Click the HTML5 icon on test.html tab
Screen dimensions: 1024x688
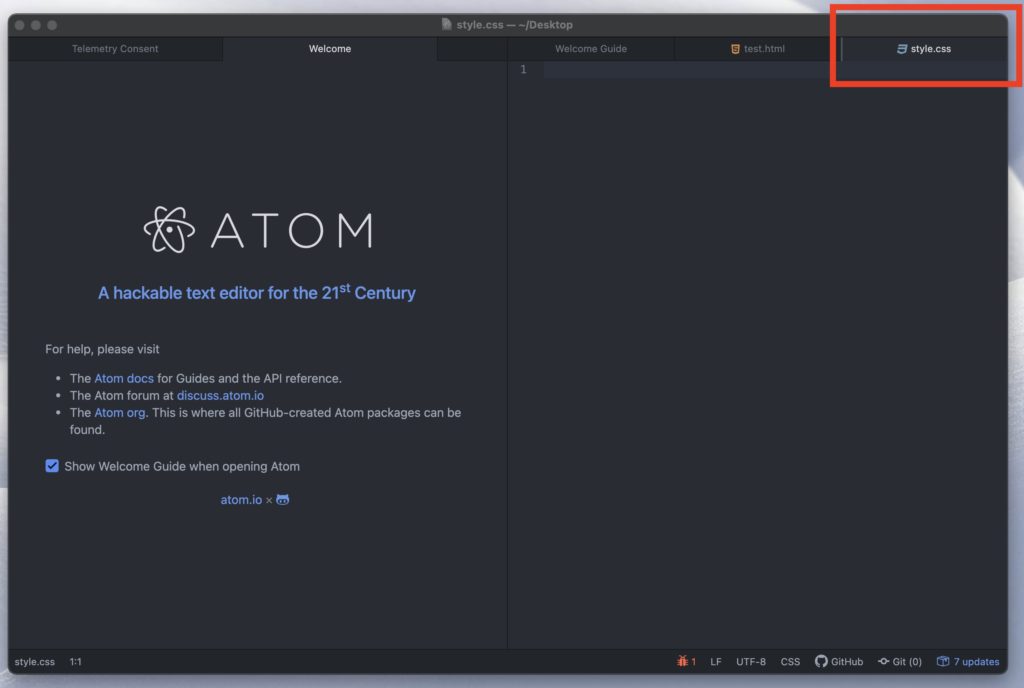[x=735, y=49]
